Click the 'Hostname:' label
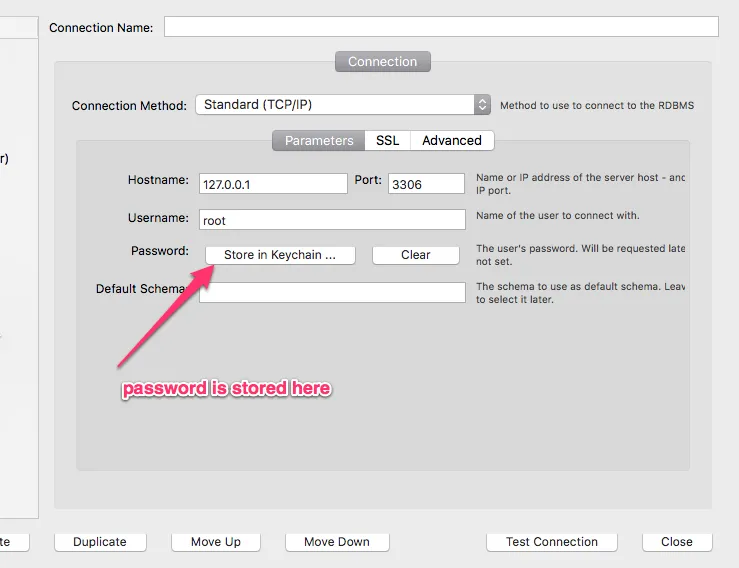Viewport: 739px width, 568px height. point(158,180)
